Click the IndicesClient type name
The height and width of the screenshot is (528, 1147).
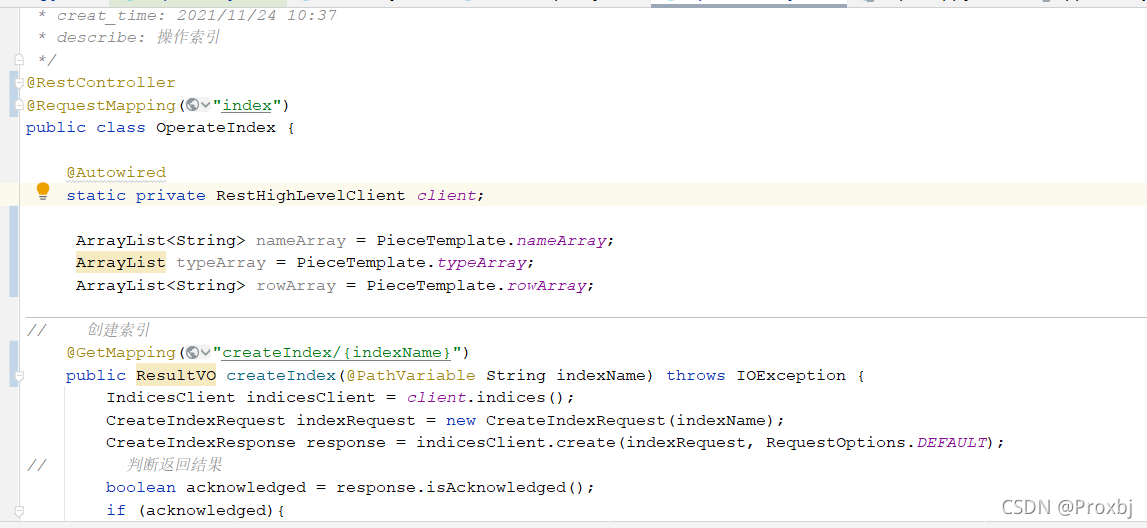(x=170, y=398)
